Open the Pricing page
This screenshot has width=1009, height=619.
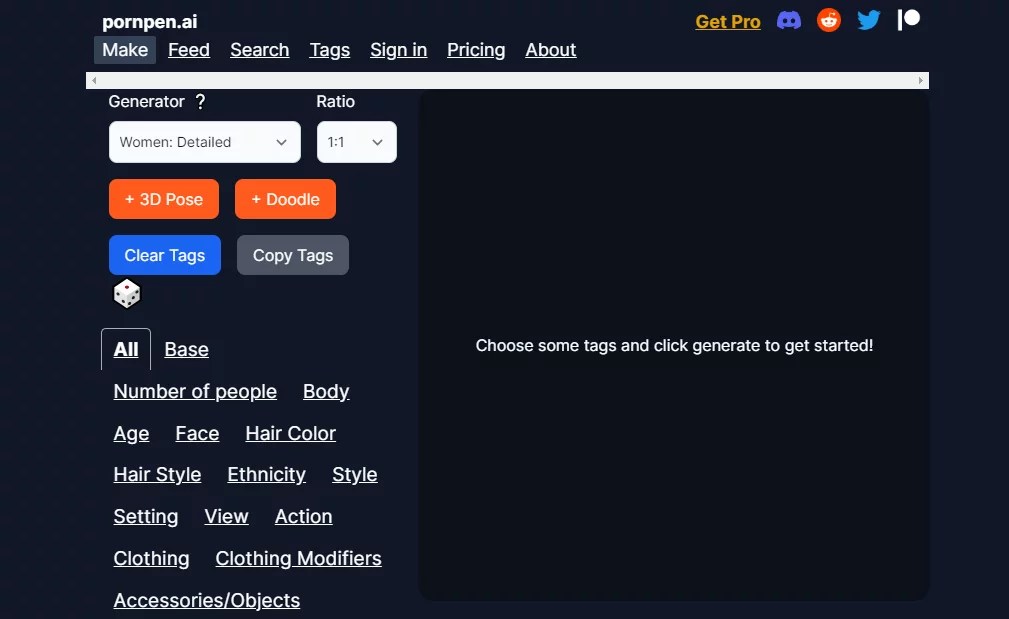pyautogui.click(x=476, y=50)
